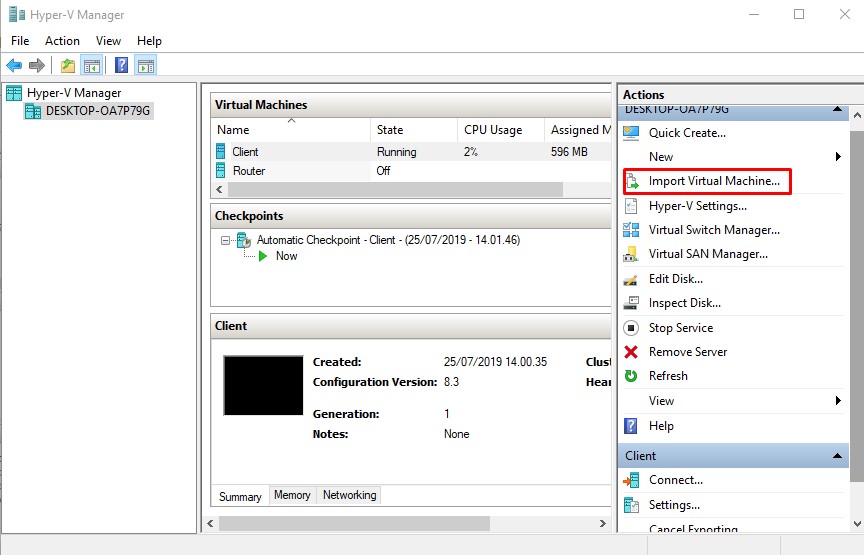Click the Edit Disk... text
The height and width of the screenshot is (555, 864).
(676, 279)
